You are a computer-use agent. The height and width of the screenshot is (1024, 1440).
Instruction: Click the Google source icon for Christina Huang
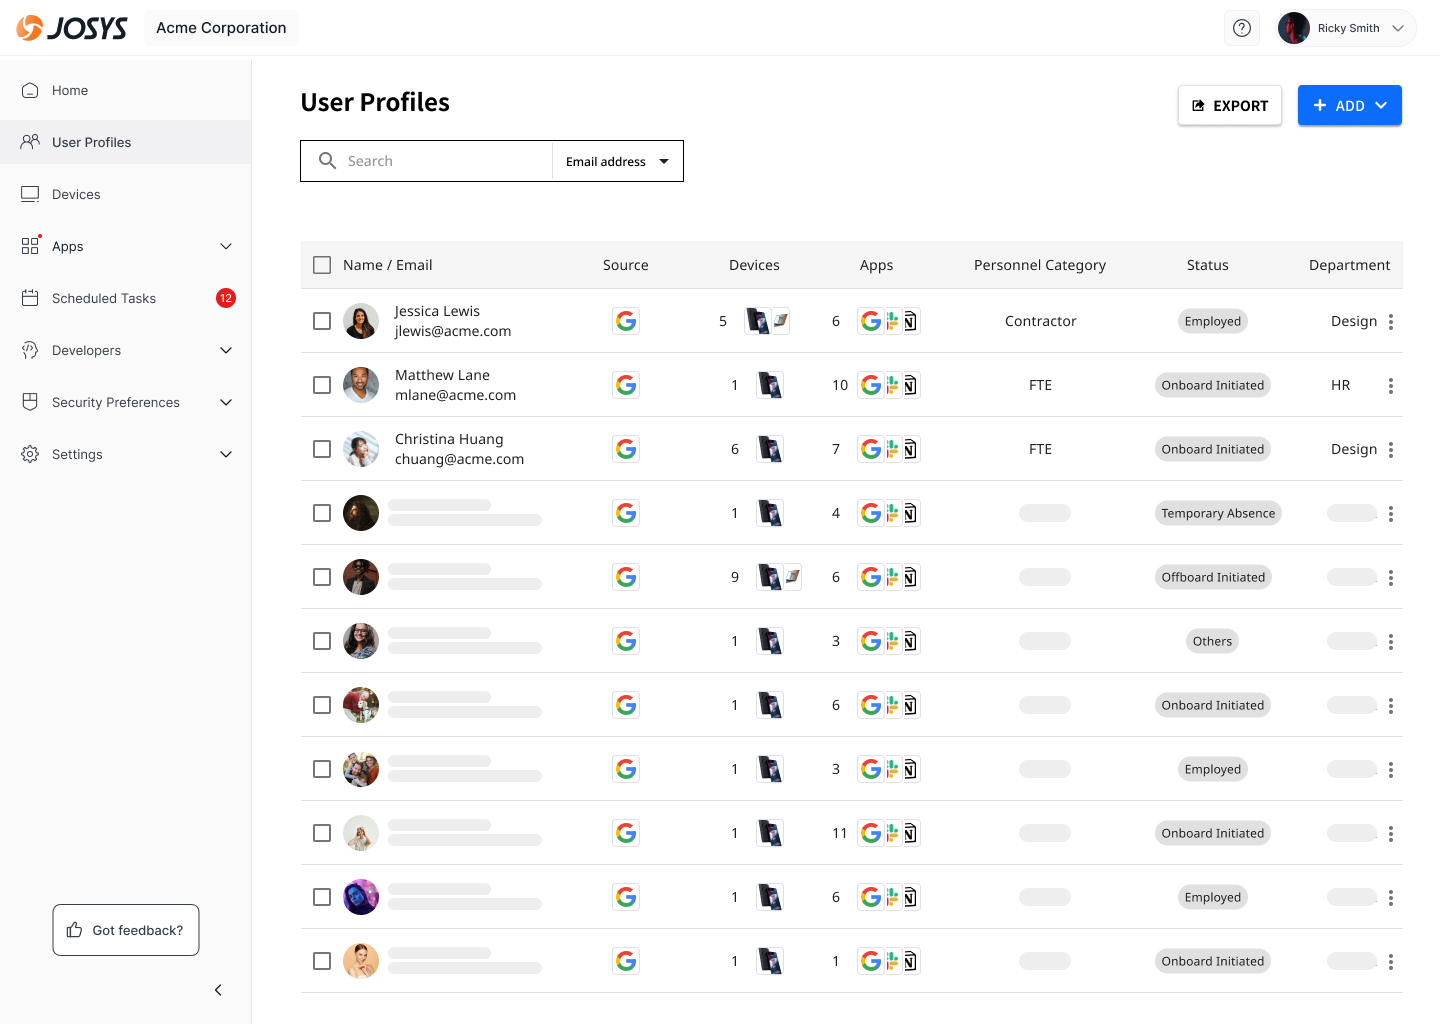(x=626, y=449)
